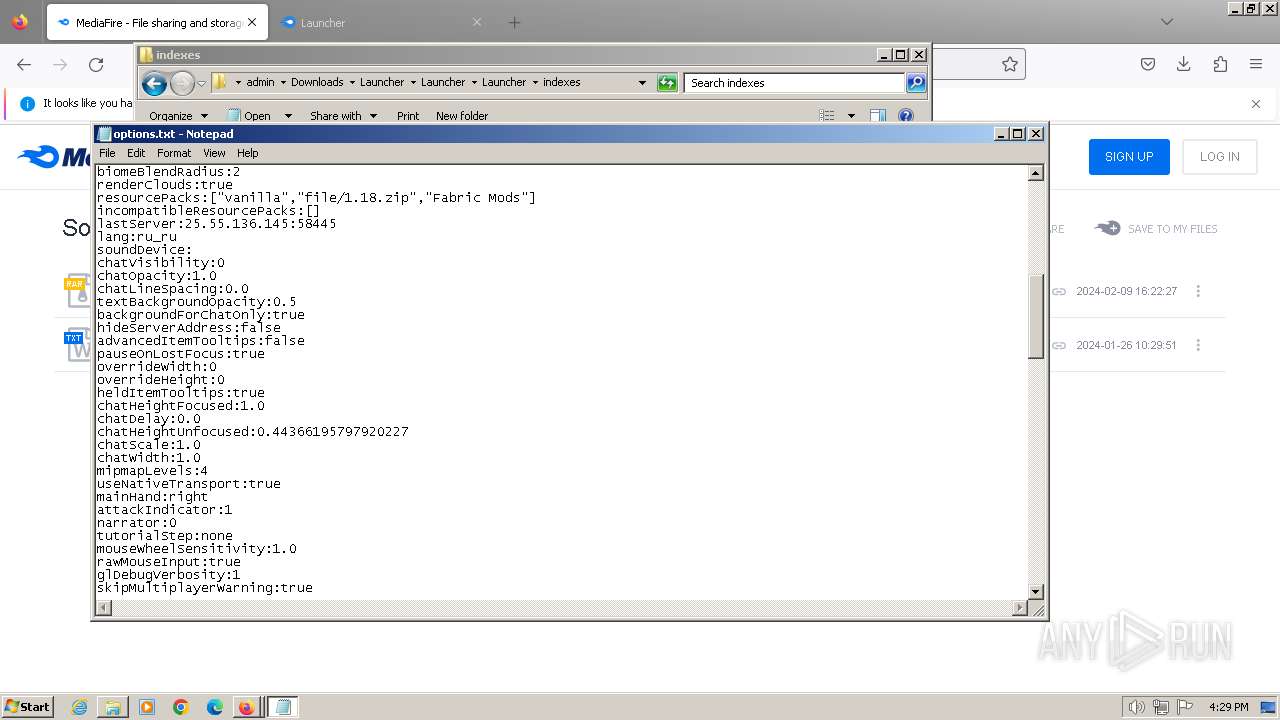
Task: Open the View menu in Notepad
Action: coord(214,153)
